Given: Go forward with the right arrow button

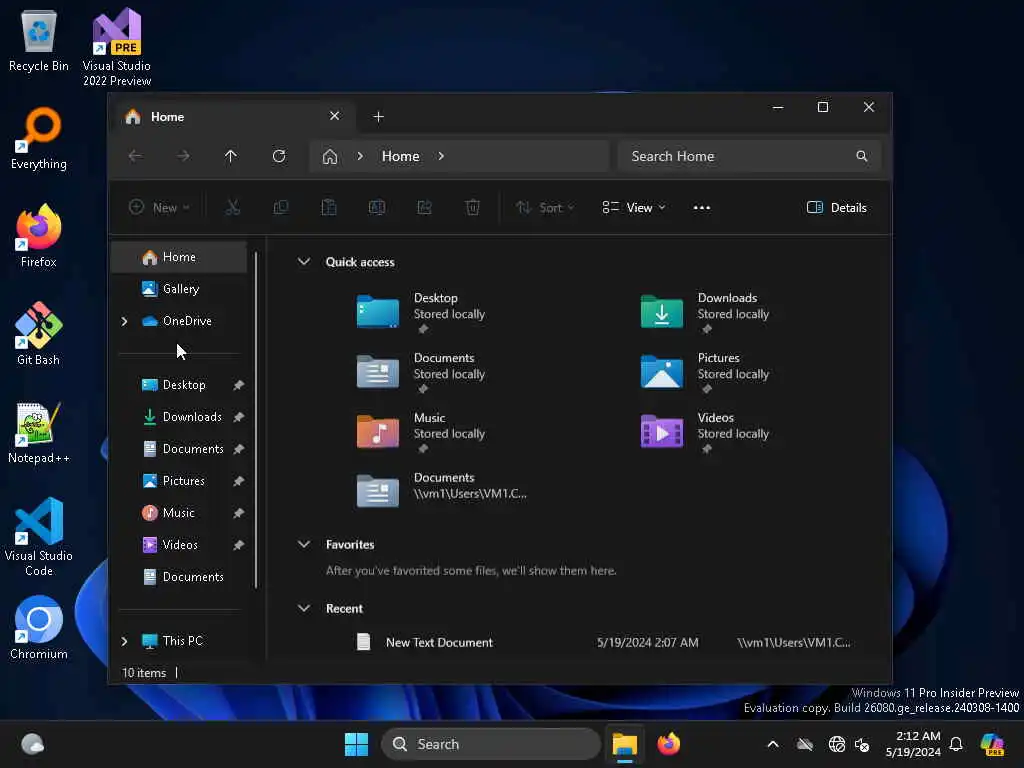Looking at the screenshot, I should [184, 156].
